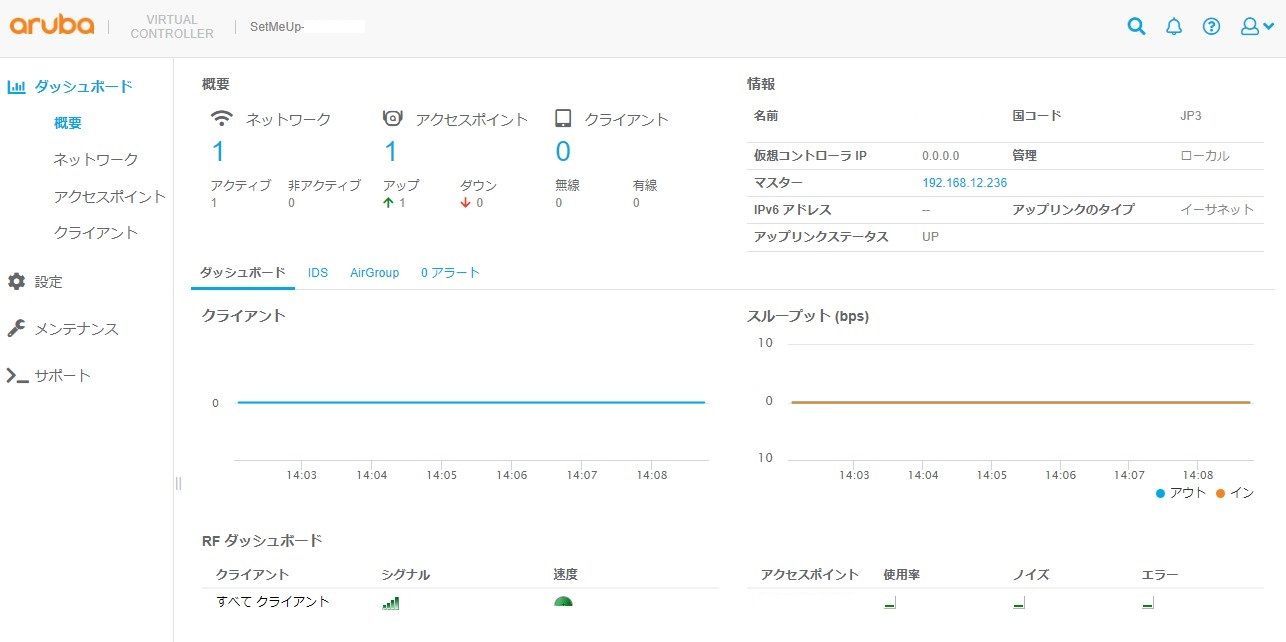The height and width of the screenshot is (642, 1286).
Task: Click the signal strength bars for すべて クライアント
Action: 390,602
